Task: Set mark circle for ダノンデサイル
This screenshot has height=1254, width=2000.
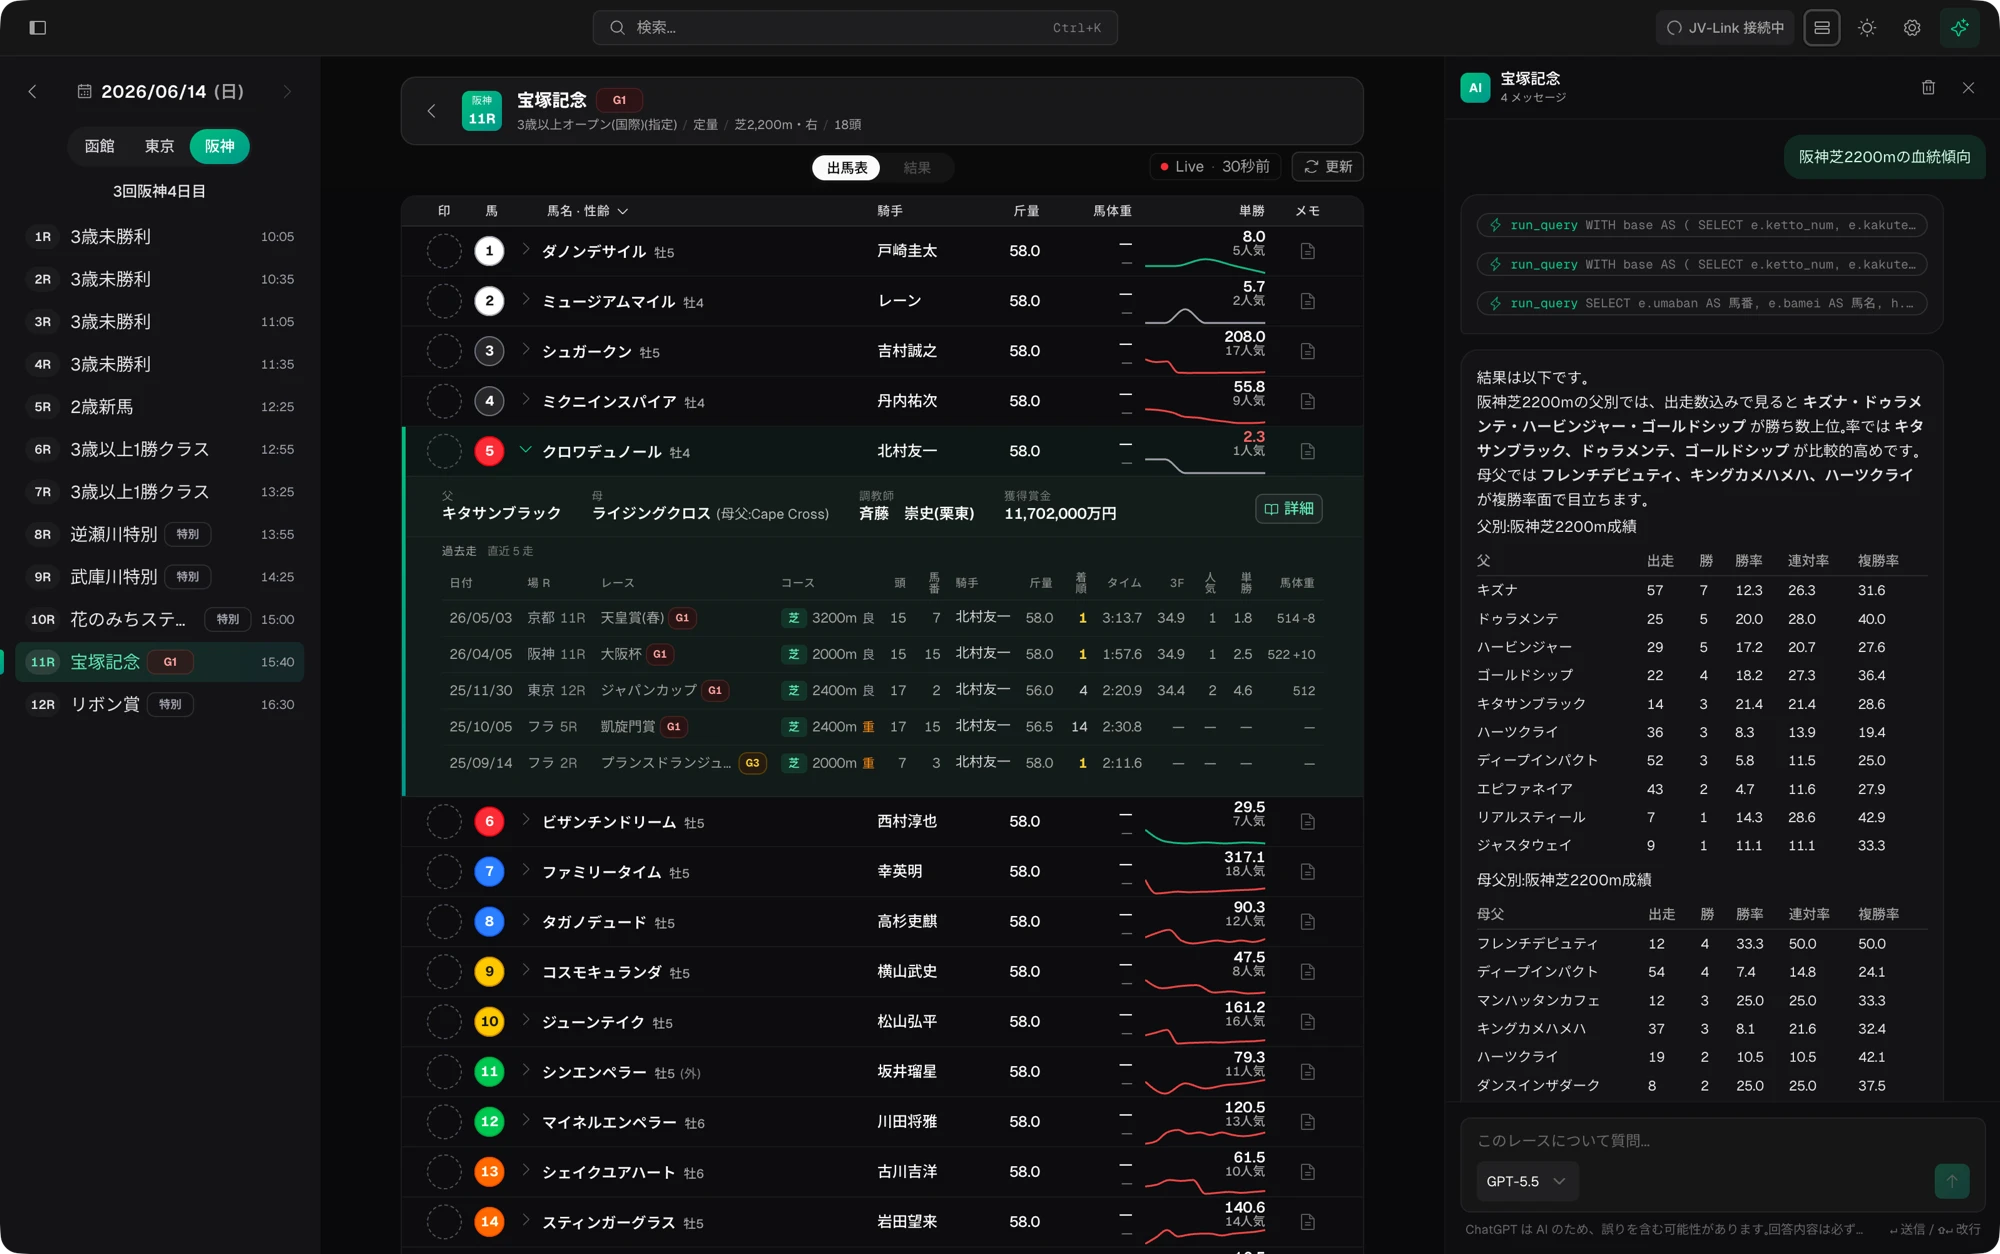Action: [444, 251]
